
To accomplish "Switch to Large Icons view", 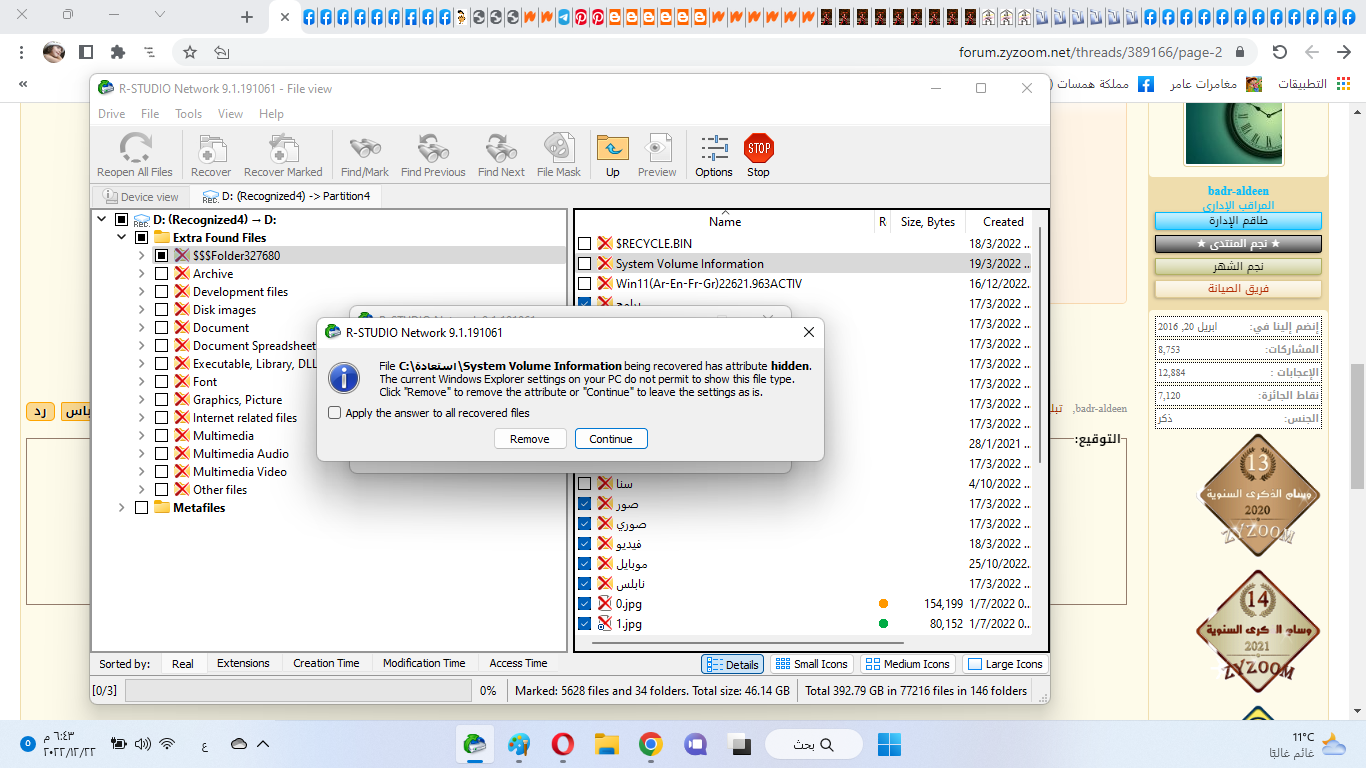I will tap(1005, 664).
